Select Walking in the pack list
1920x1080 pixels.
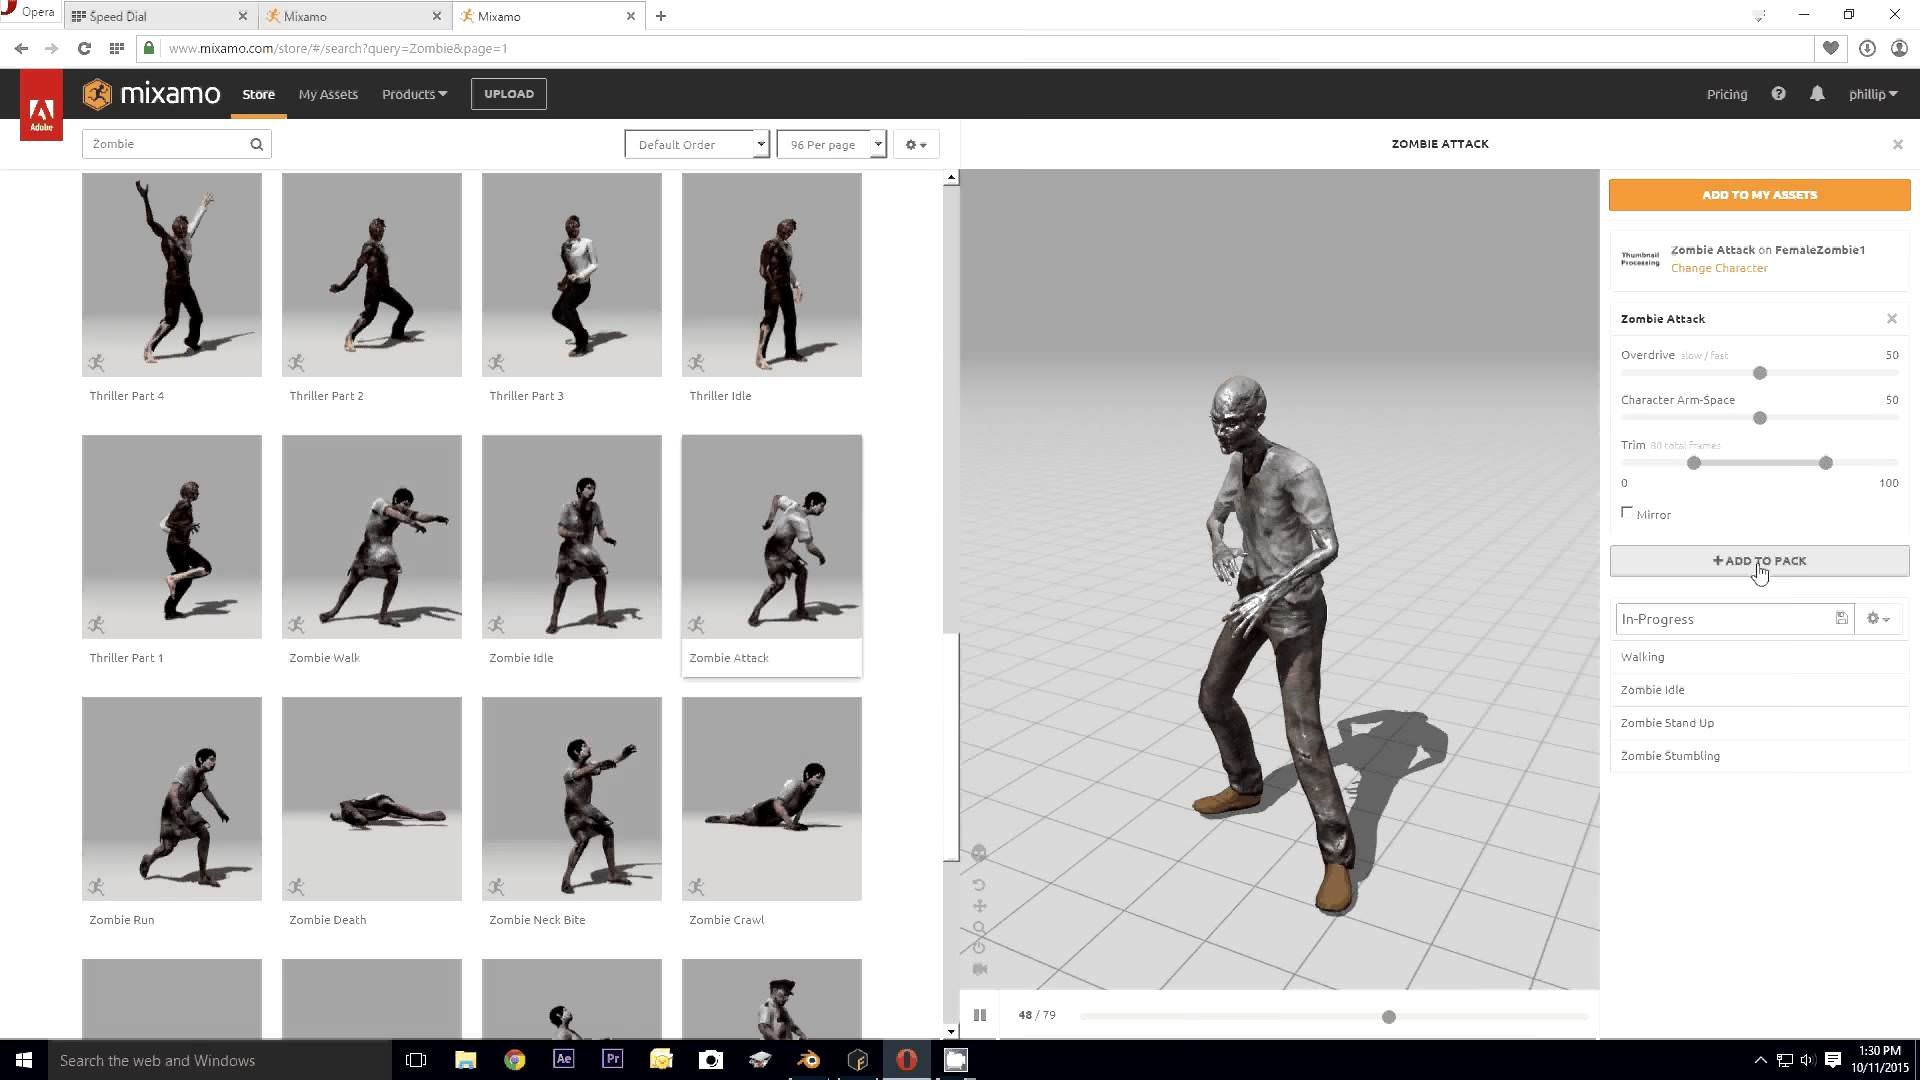click(x=1759, y=657)
